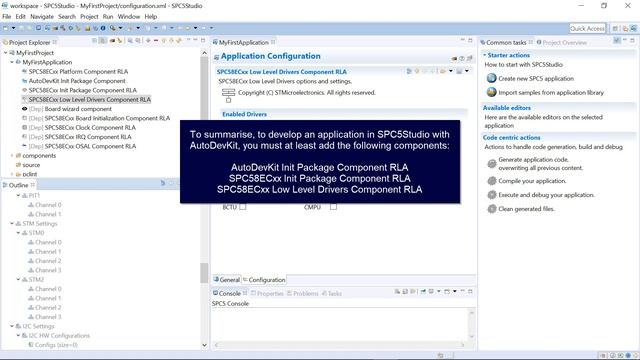This screenshot has height=360, width=640.
Task: Click the save icon in Low Level Drivers section toolbar
Action: [x=459, y=71]
